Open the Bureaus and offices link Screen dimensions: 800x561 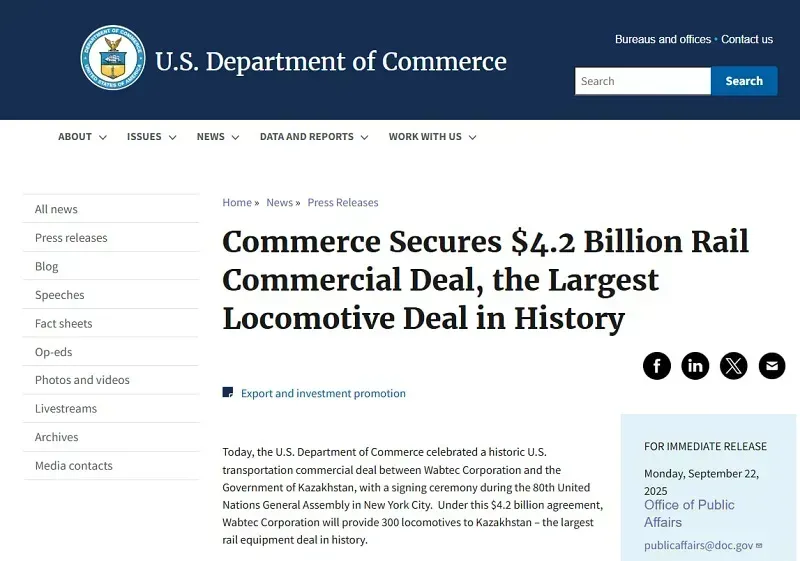click(662, 39)
